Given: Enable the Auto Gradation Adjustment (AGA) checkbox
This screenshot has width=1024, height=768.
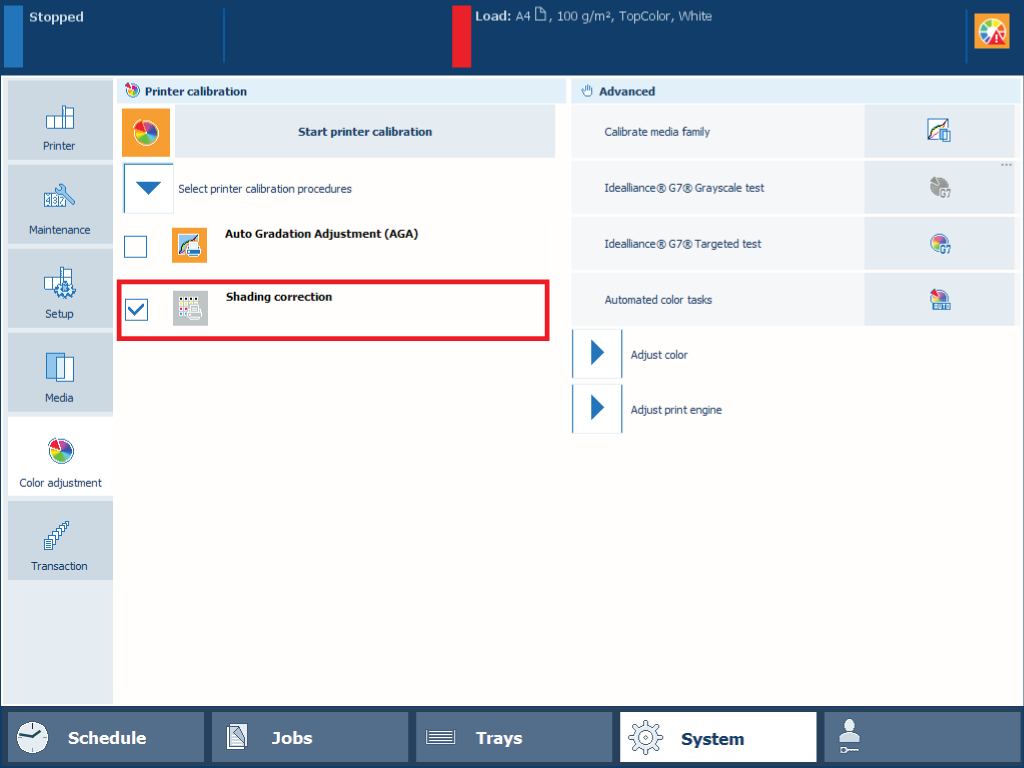Looking at the screenshot, I should tap(136, 246).
